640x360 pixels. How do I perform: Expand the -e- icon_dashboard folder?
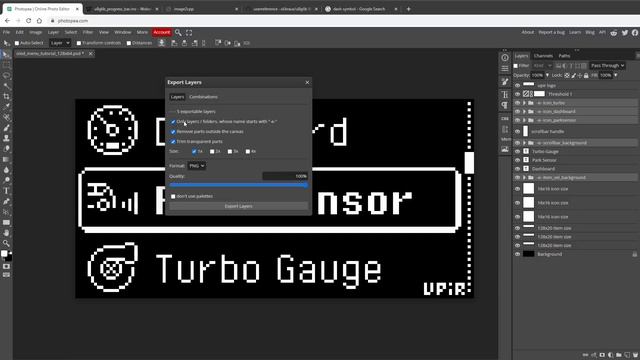[524, 111]
